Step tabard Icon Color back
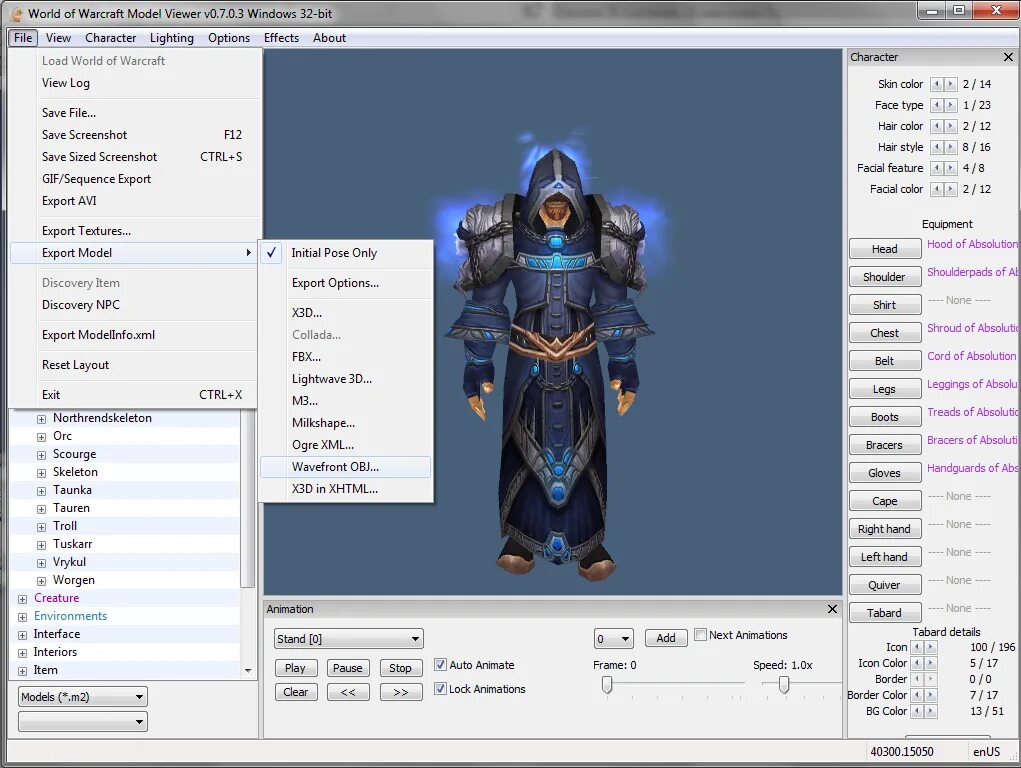Screen dimensions: 1021x768 [917, 663]
